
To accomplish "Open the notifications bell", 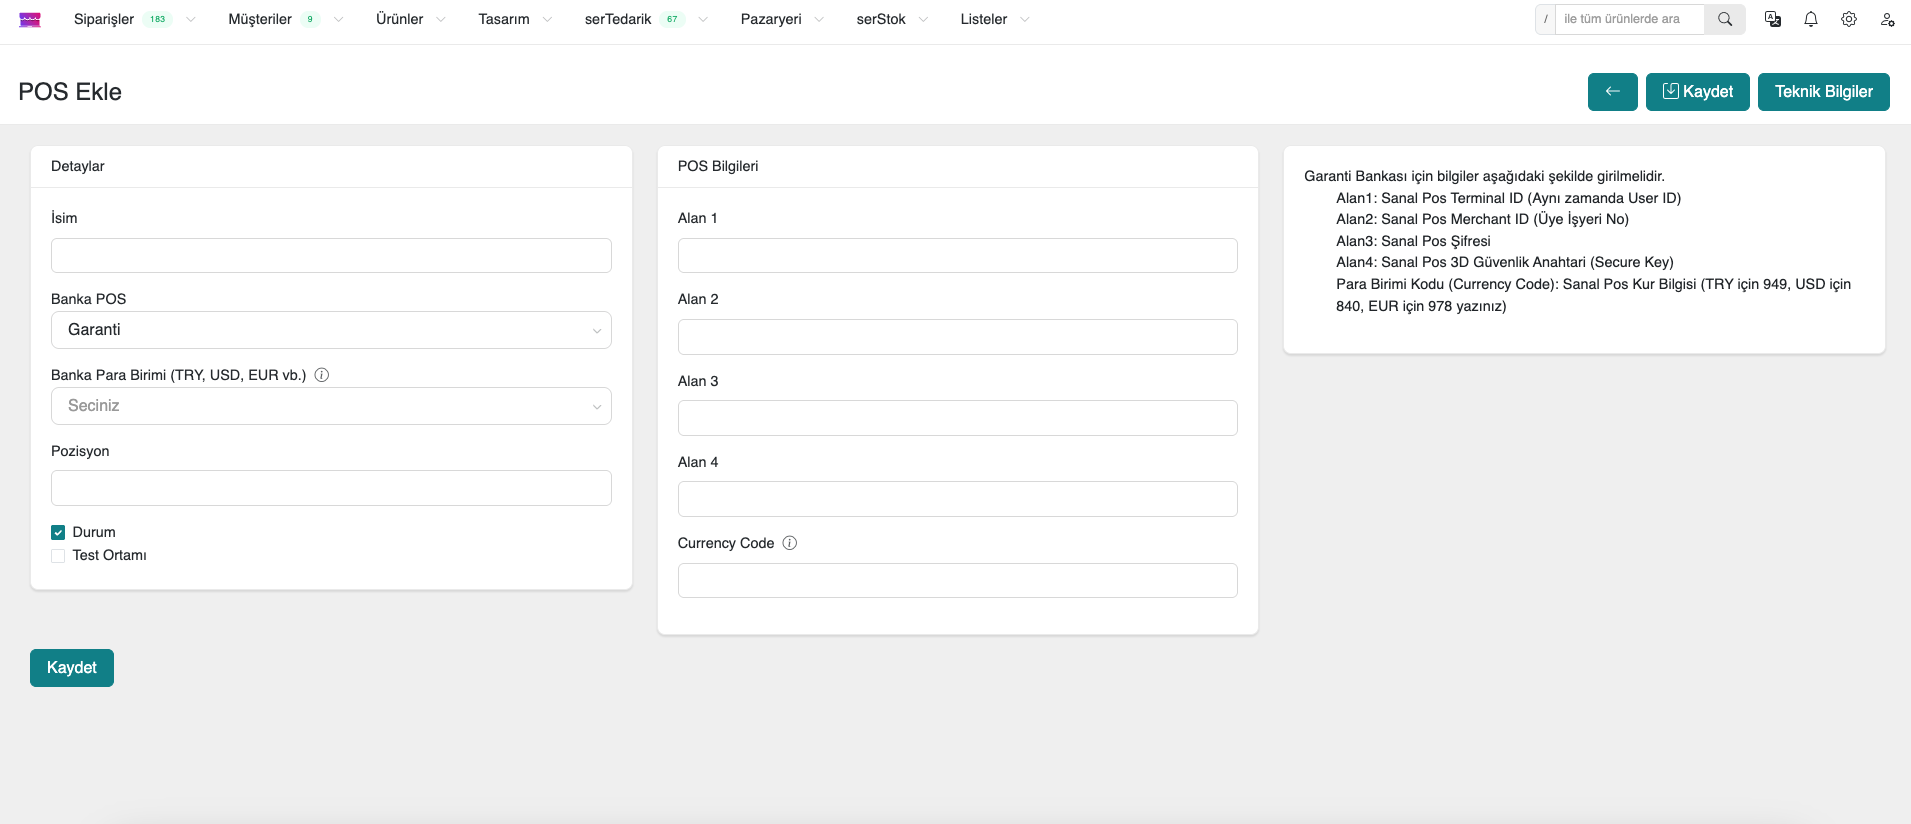I will (1811, 19).
